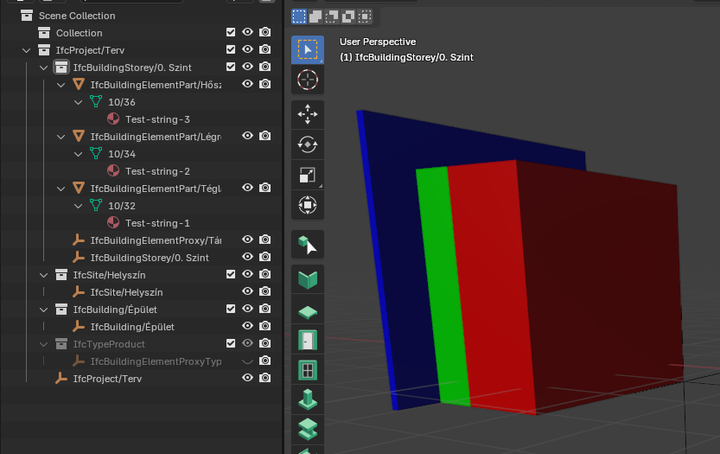
Task: Activate the green Slab tool
Action: (x=307, y=312)
